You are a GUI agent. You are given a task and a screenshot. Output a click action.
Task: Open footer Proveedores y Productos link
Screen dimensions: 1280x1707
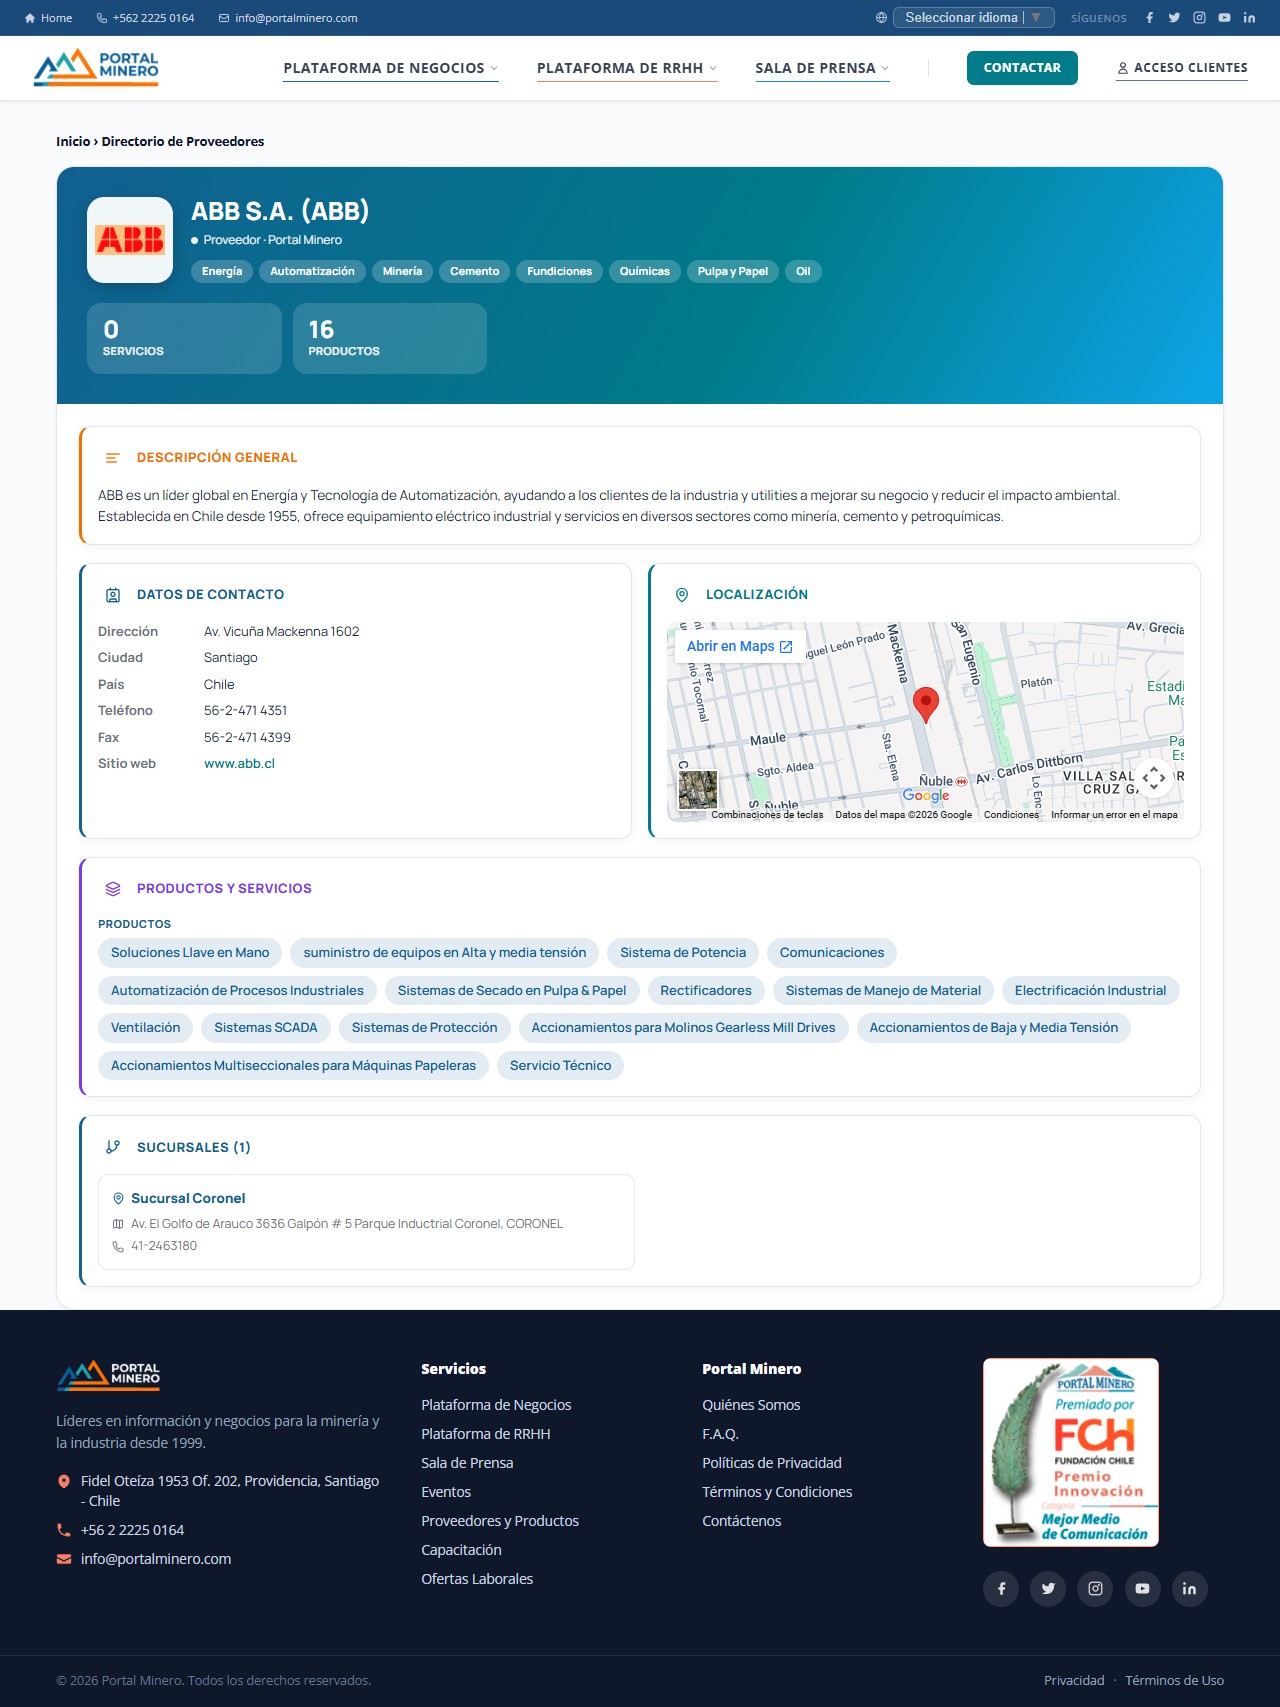coord(500,1521)
